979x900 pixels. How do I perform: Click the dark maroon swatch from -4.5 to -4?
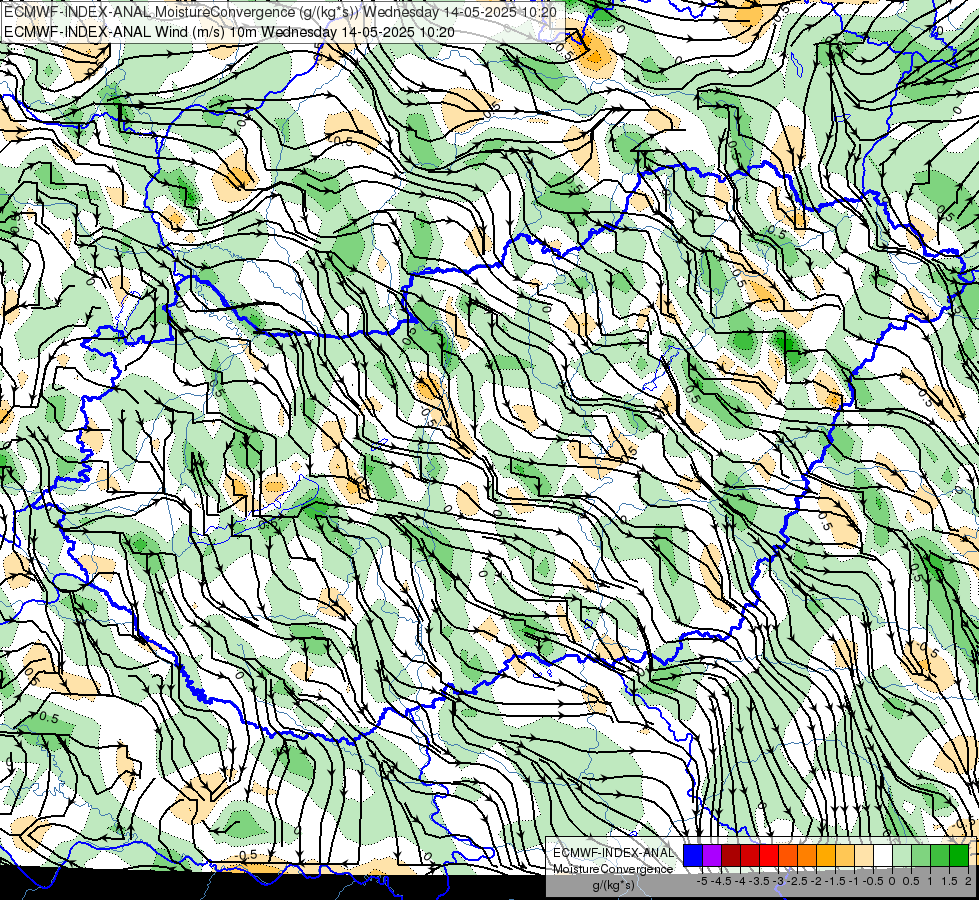731,856
